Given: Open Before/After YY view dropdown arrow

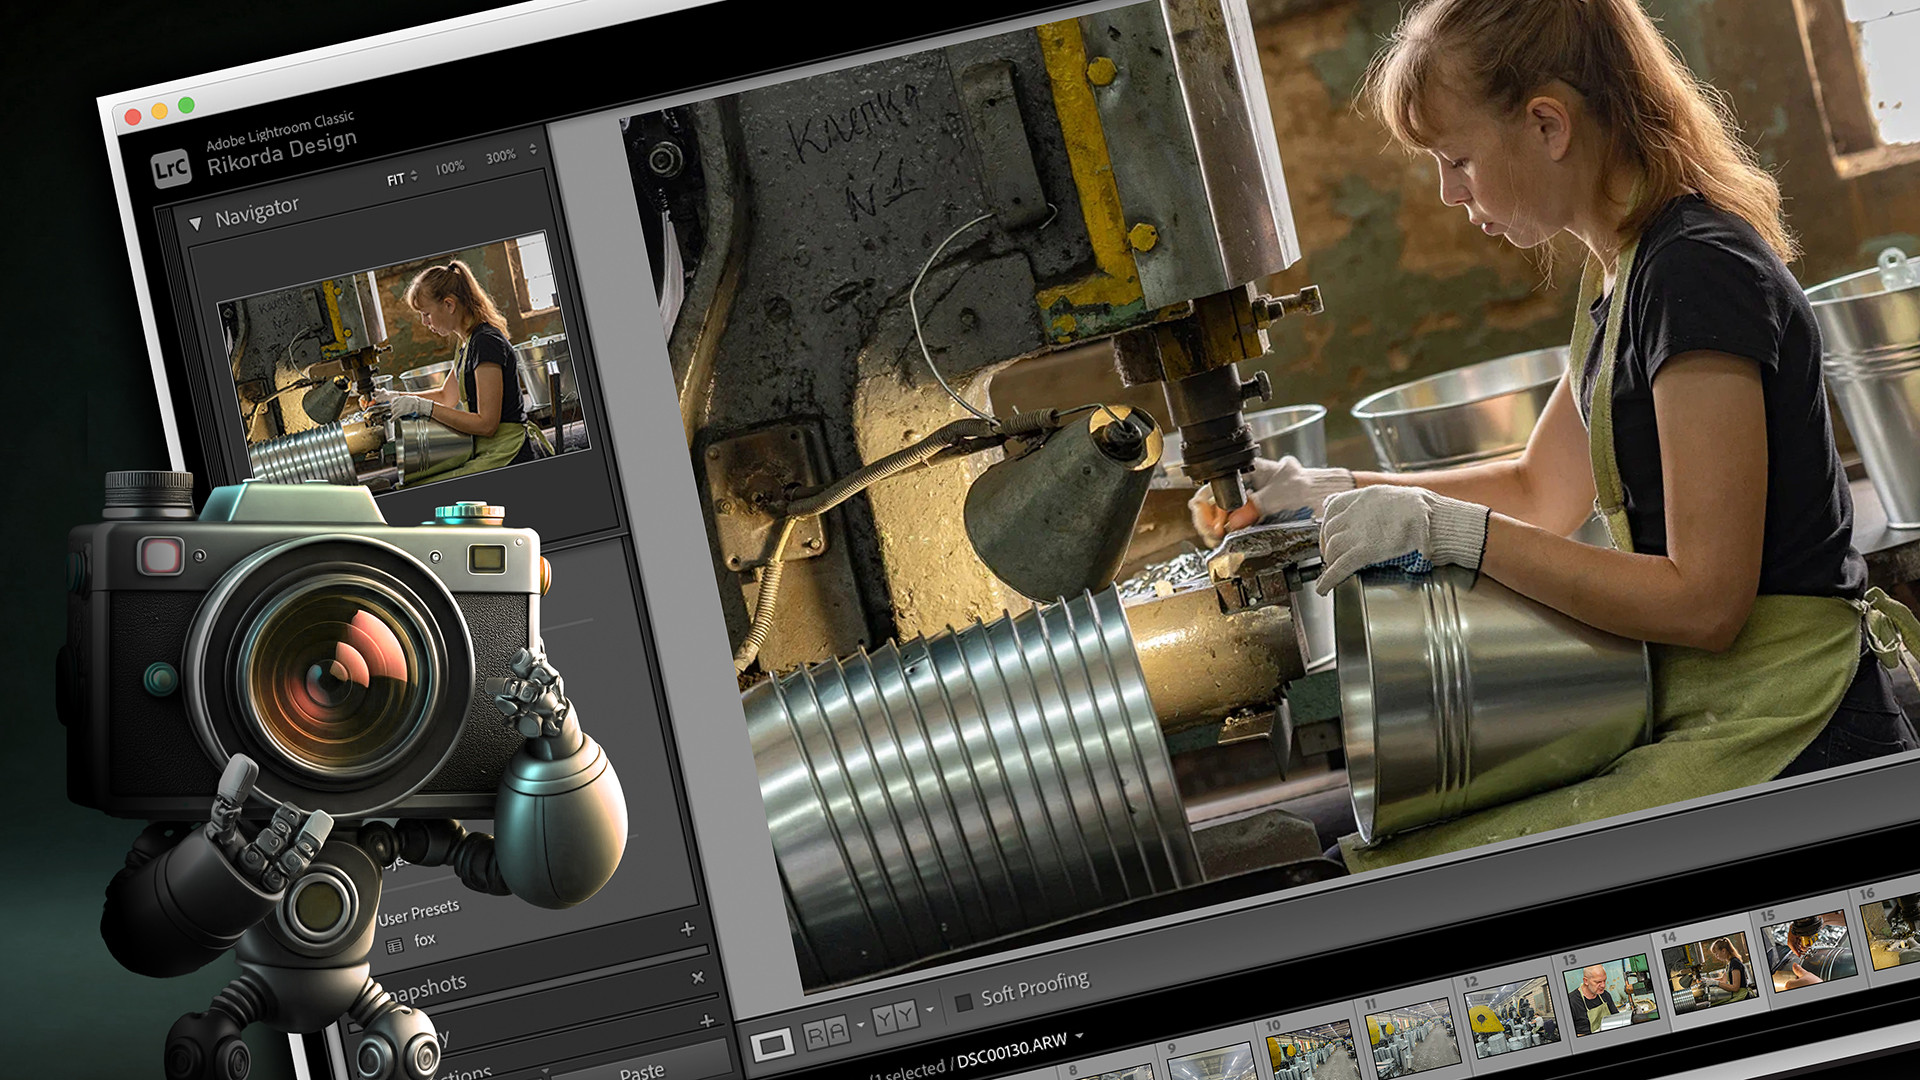Looking at the screenshot, I should tap(930, 1010).
